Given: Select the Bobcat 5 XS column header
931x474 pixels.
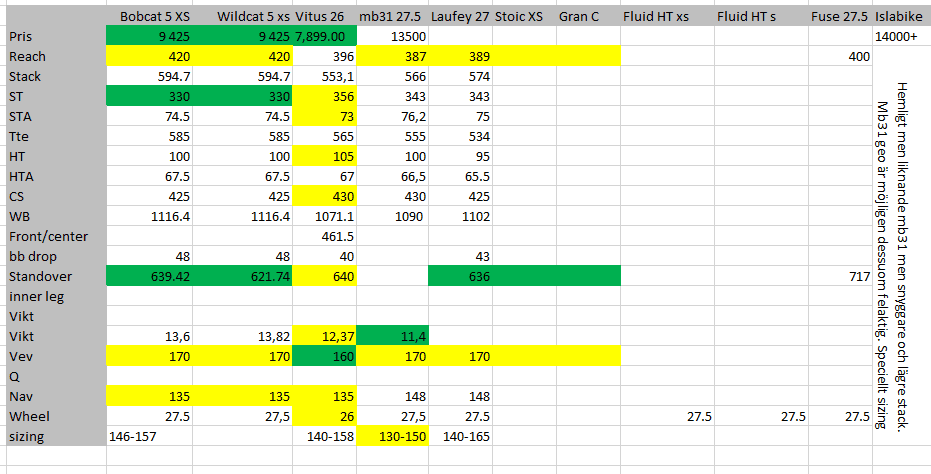Looking at the screenshot, I should [x=156, y=17].
